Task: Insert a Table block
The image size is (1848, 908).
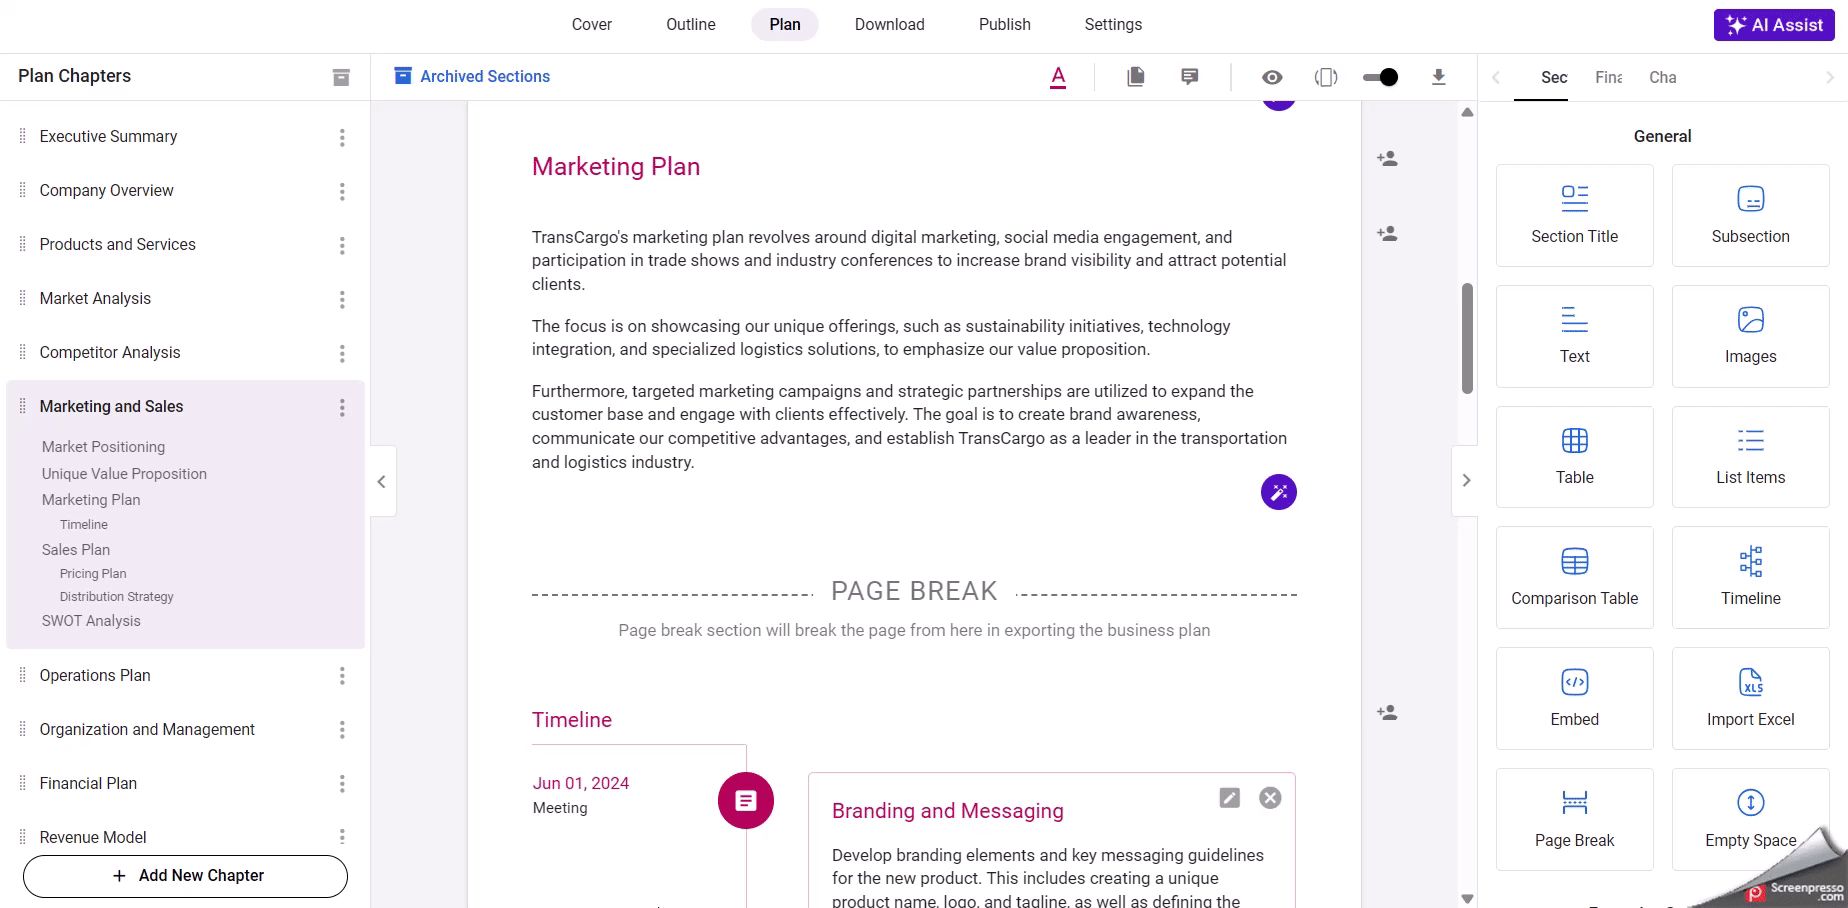Action: click(x=1575, y=457)
